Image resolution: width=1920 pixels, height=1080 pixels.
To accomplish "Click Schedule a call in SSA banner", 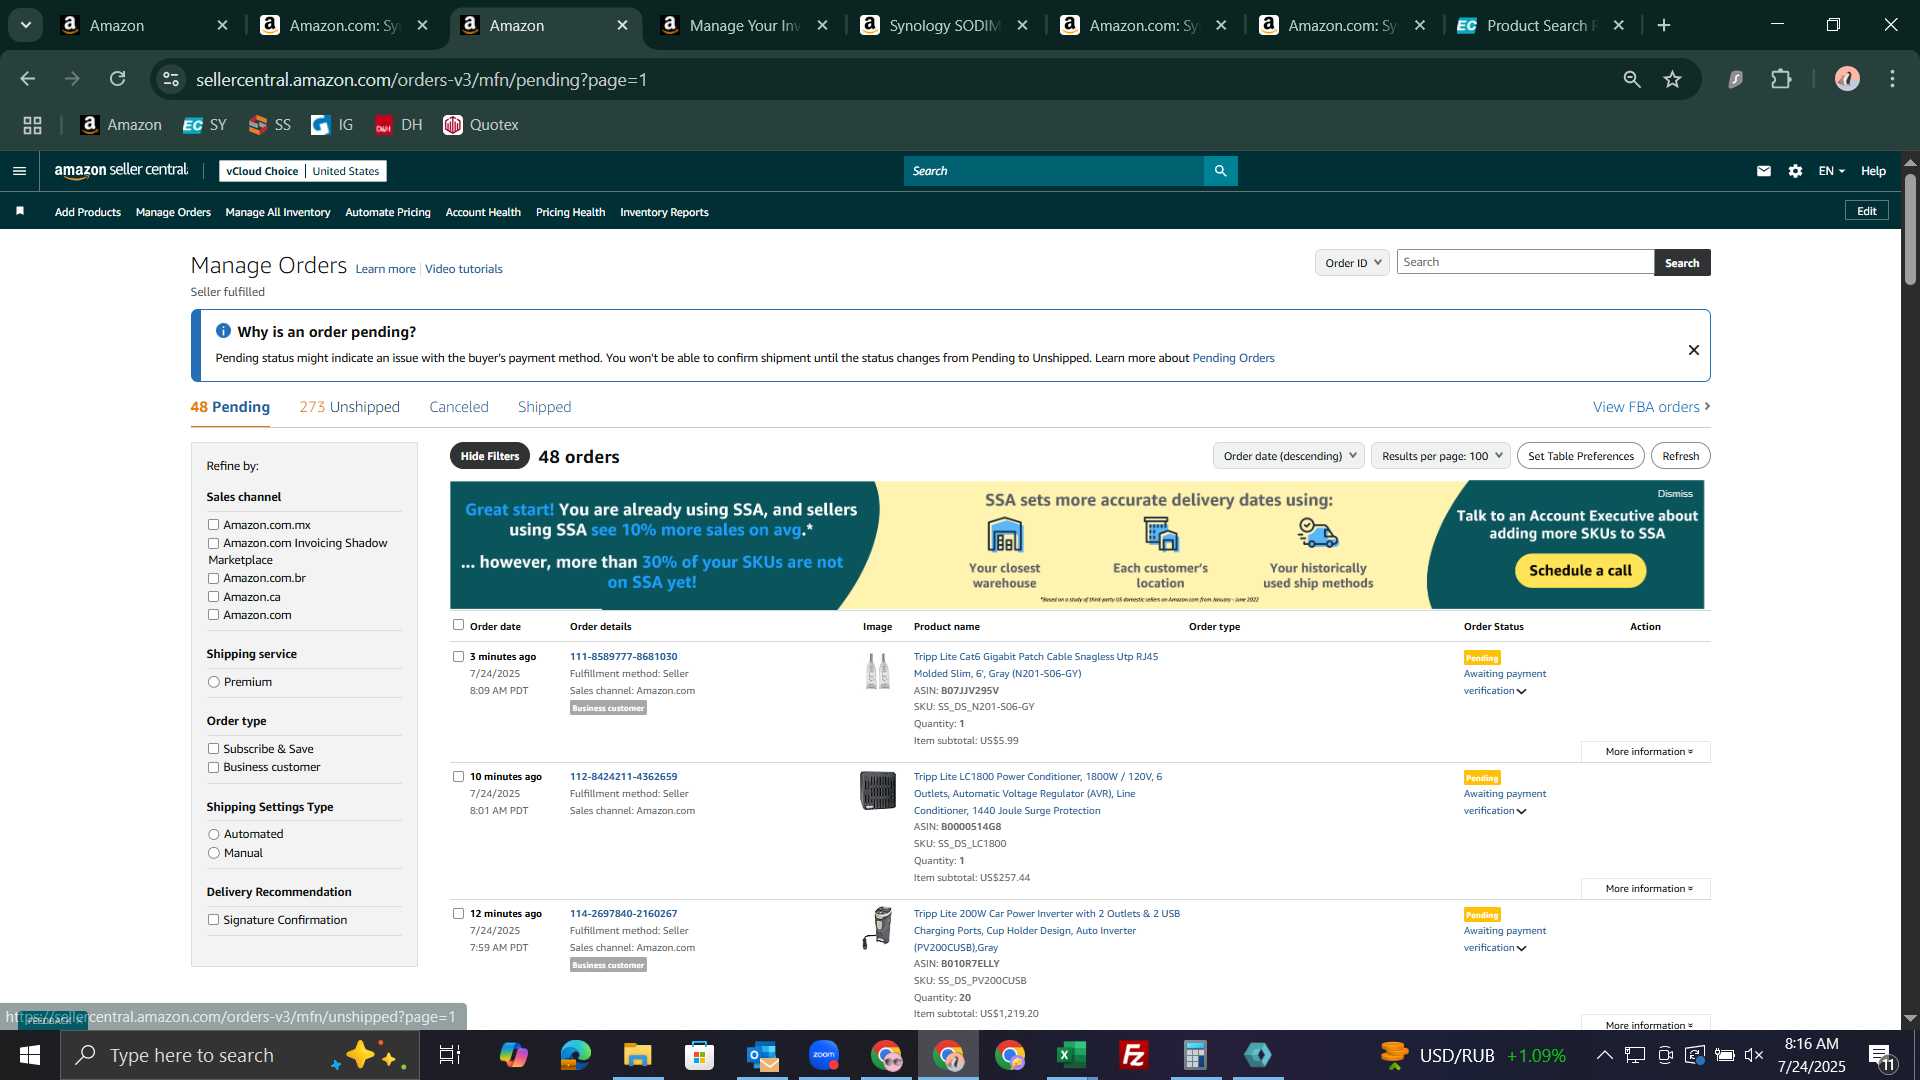I will (x=1580, y=570).
